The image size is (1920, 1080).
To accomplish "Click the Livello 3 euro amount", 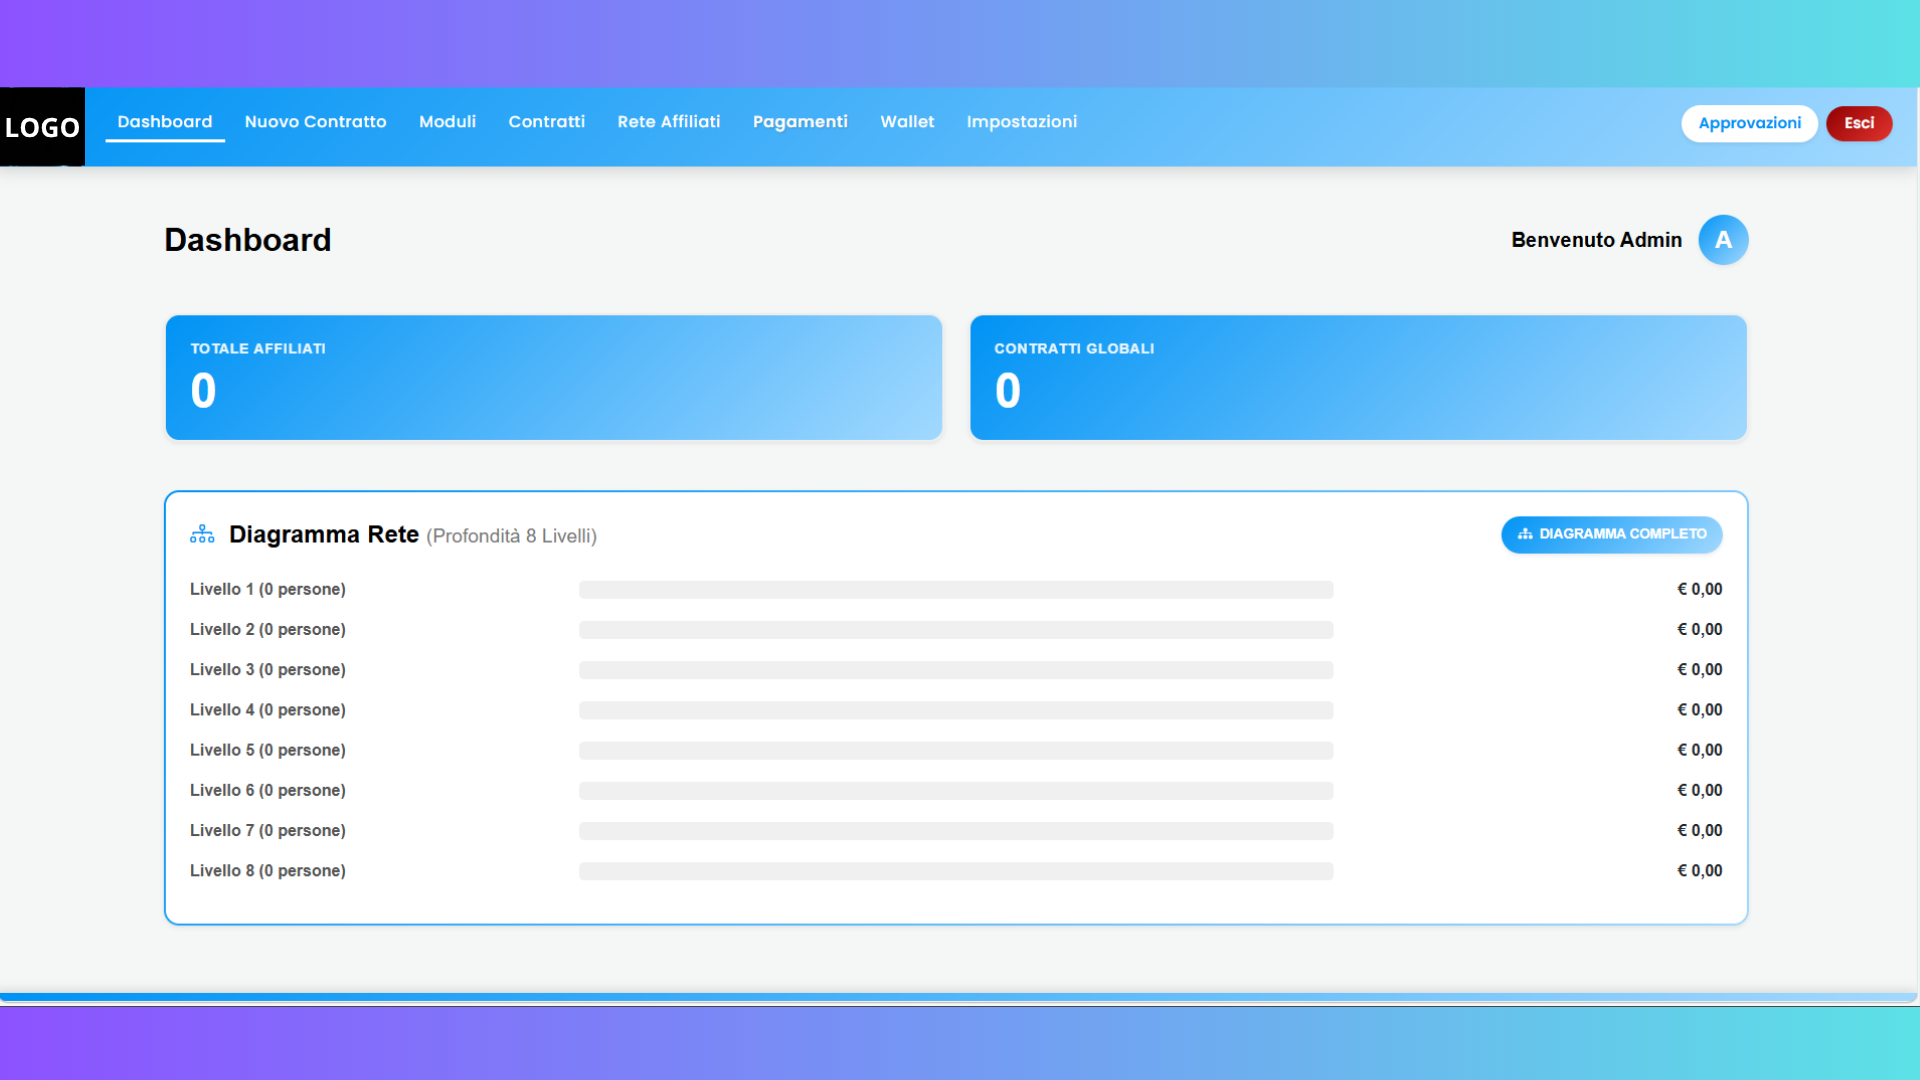I will (x=1699, y=670).
